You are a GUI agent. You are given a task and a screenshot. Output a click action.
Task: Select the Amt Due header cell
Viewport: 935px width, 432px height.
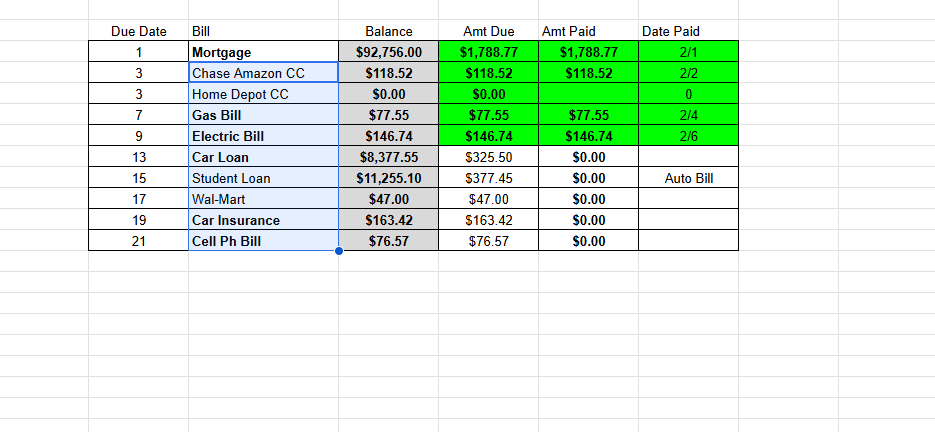click(x=488, y=31)
